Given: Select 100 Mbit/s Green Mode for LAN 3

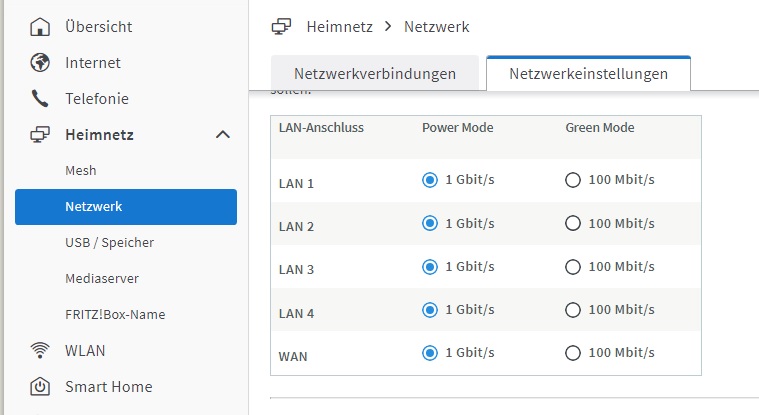Looking at the screenshot, I should pyautogui.click(x=573, y=267).
